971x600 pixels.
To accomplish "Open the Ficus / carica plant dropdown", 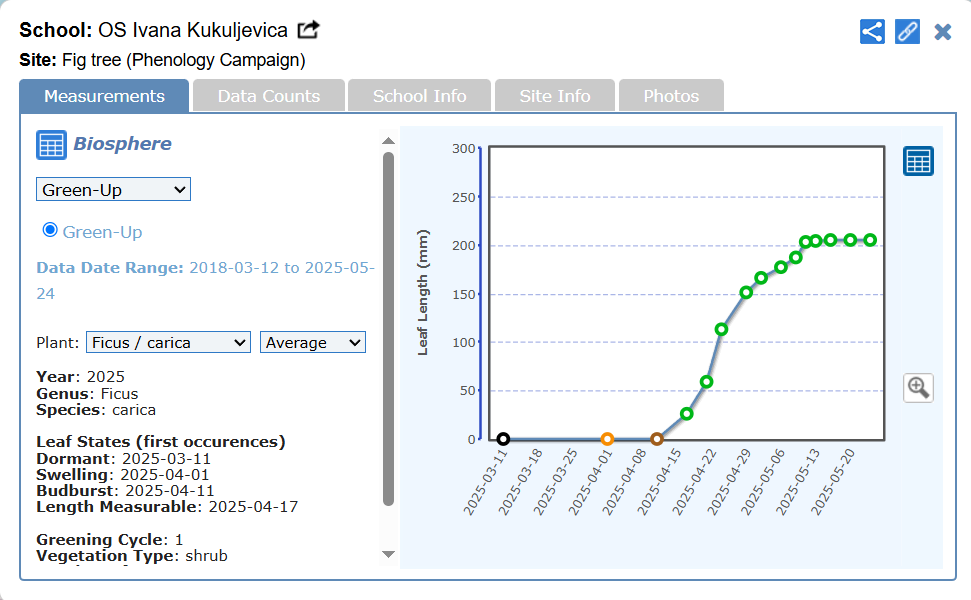I will 168,342.
